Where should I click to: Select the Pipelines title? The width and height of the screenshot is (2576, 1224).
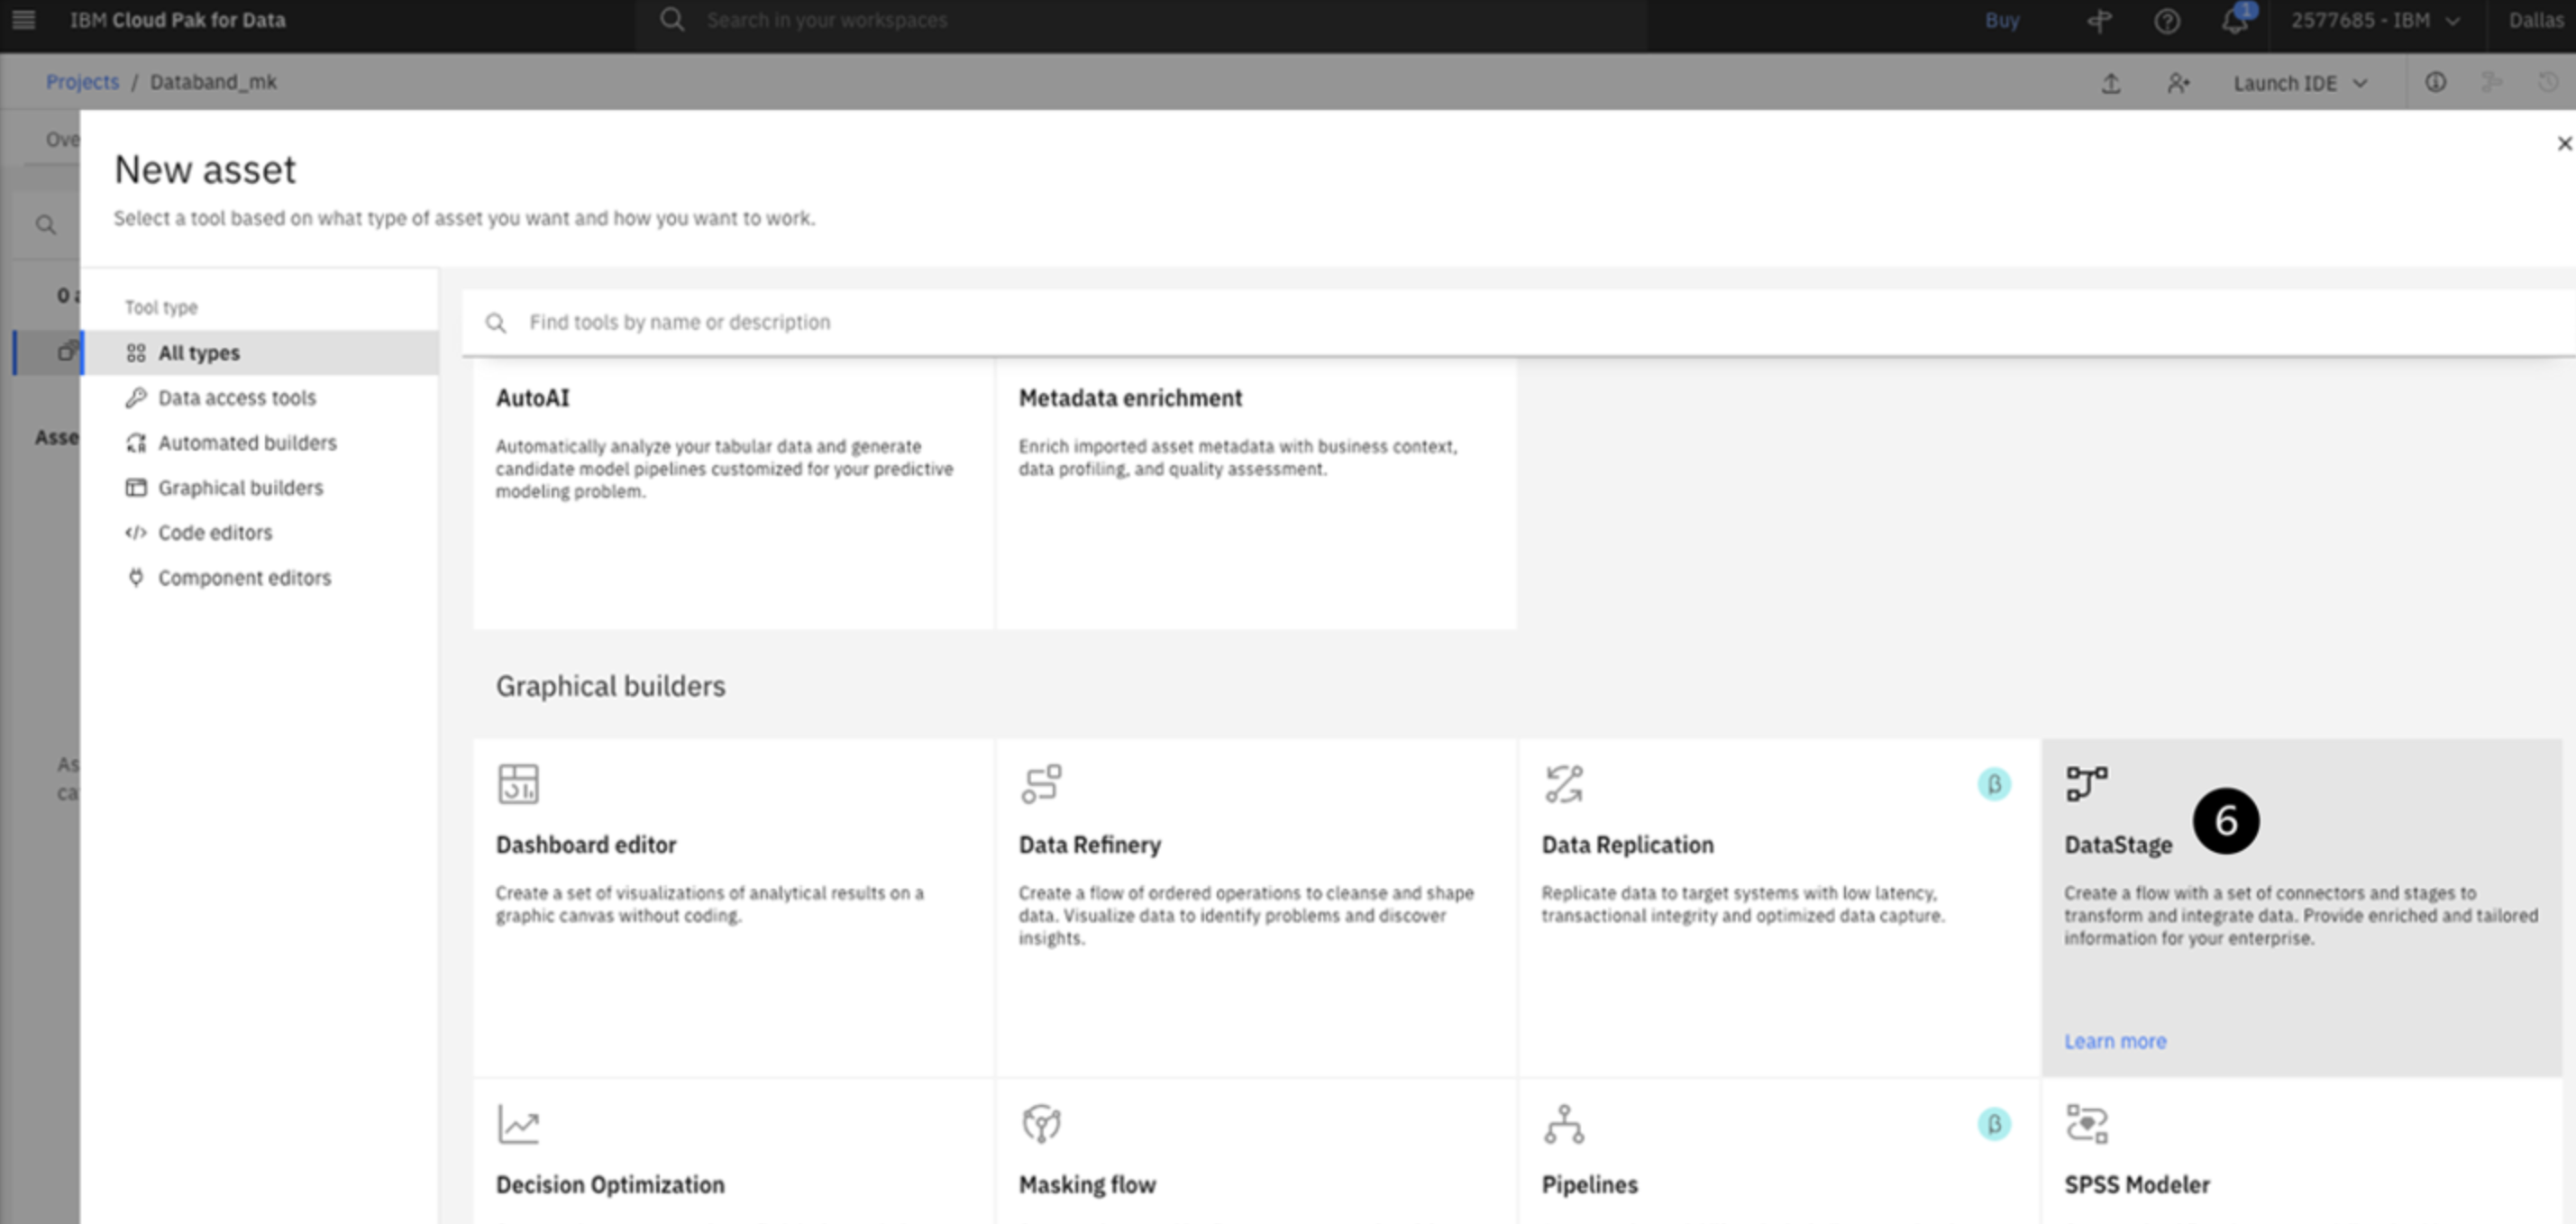click(1589, 1185)
